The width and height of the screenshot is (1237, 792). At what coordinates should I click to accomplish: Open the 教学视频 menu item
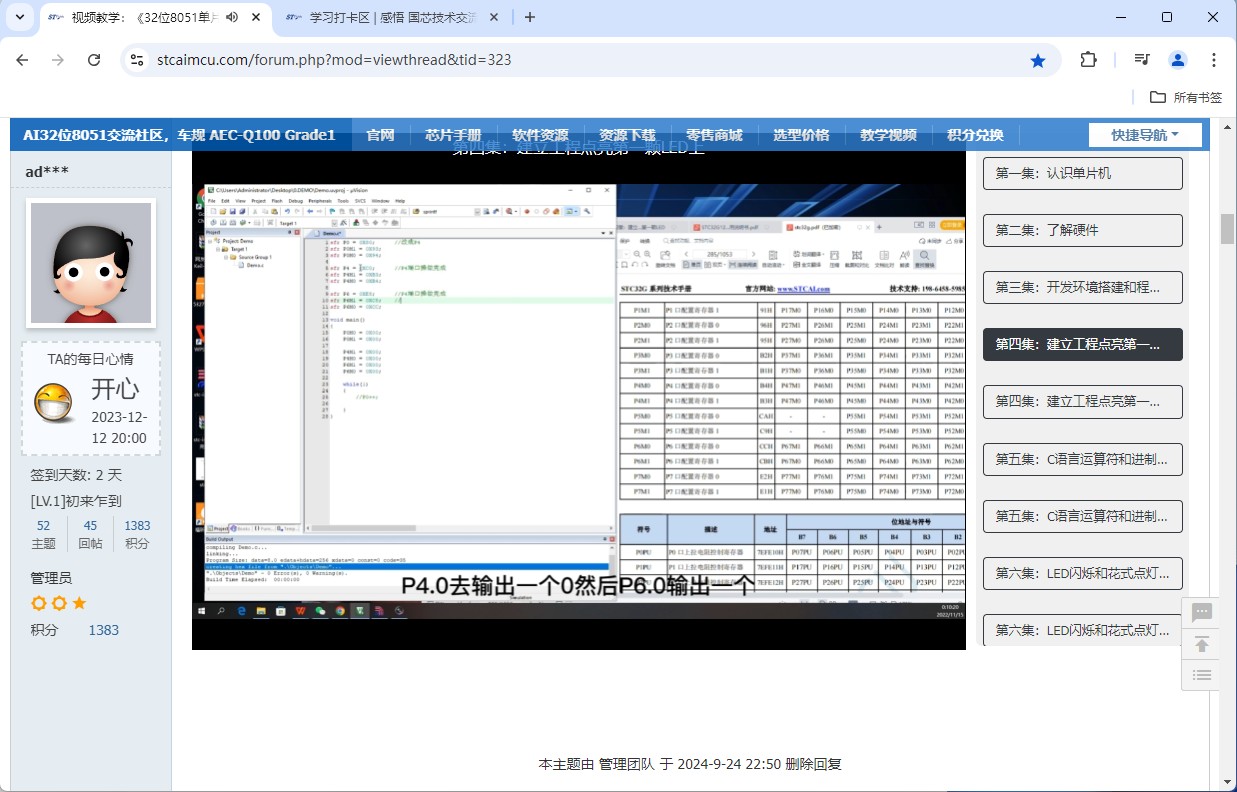click(x=888, y=135)
